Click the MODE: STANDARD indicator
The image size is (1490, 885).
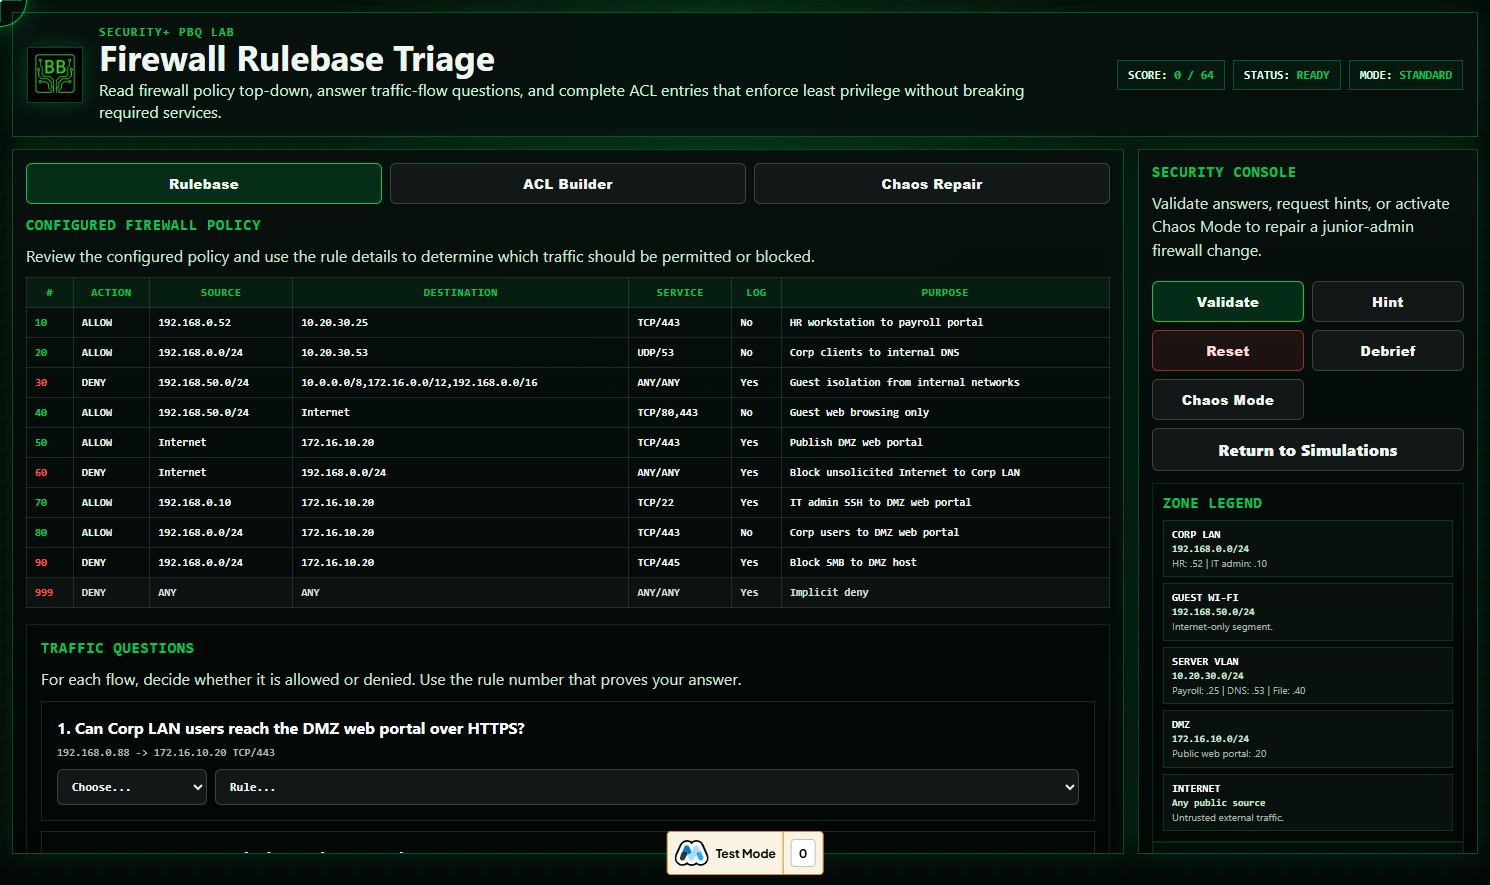point(1406,75)
